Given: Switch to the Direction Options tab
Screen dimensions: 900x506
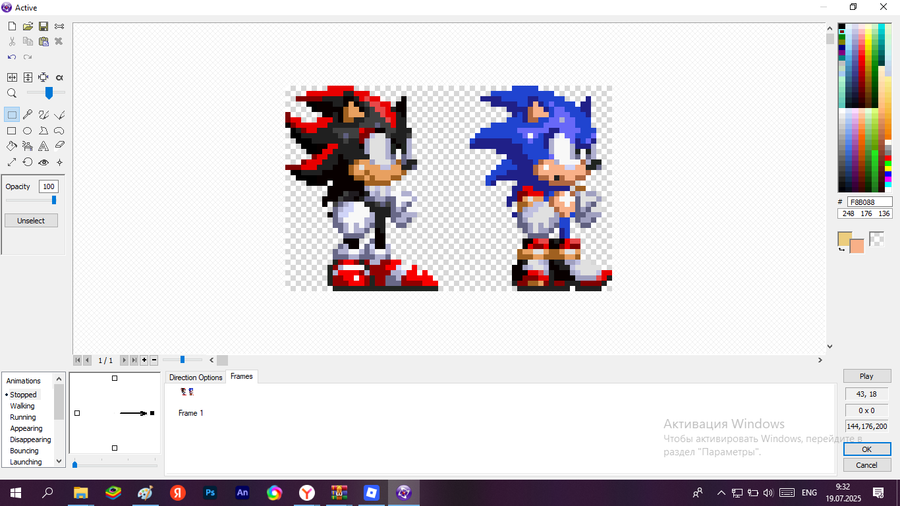Looking at the screenshot, I should tap(195, 377).
